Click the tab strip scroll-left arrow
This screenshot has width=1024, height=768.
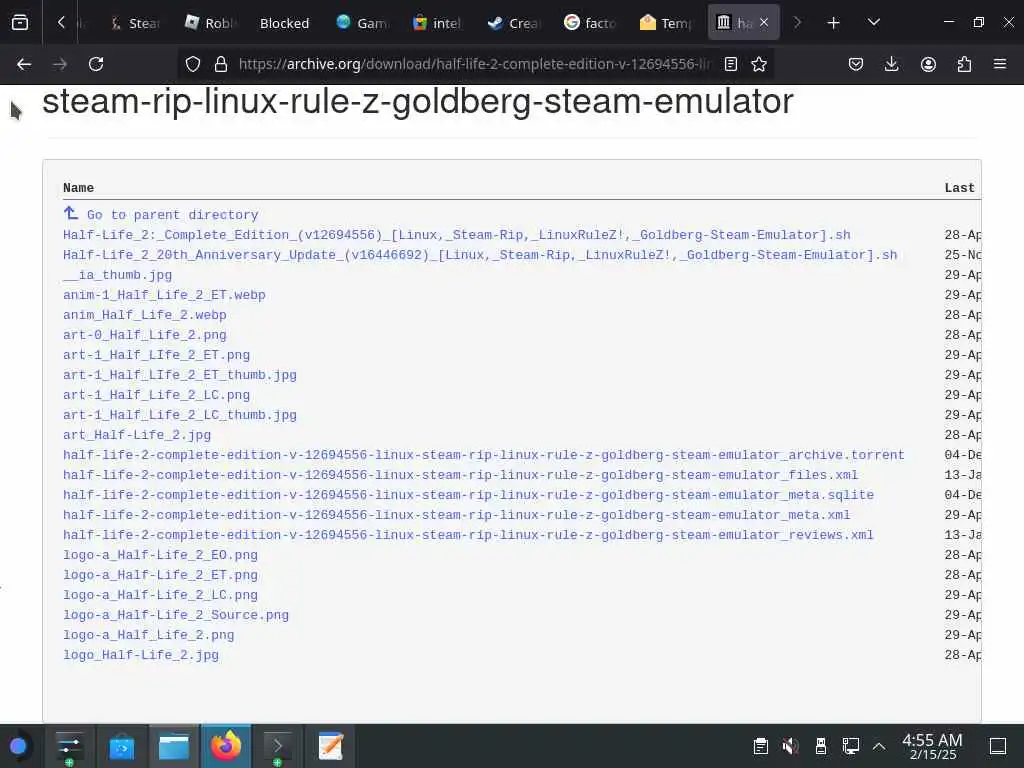61,23
